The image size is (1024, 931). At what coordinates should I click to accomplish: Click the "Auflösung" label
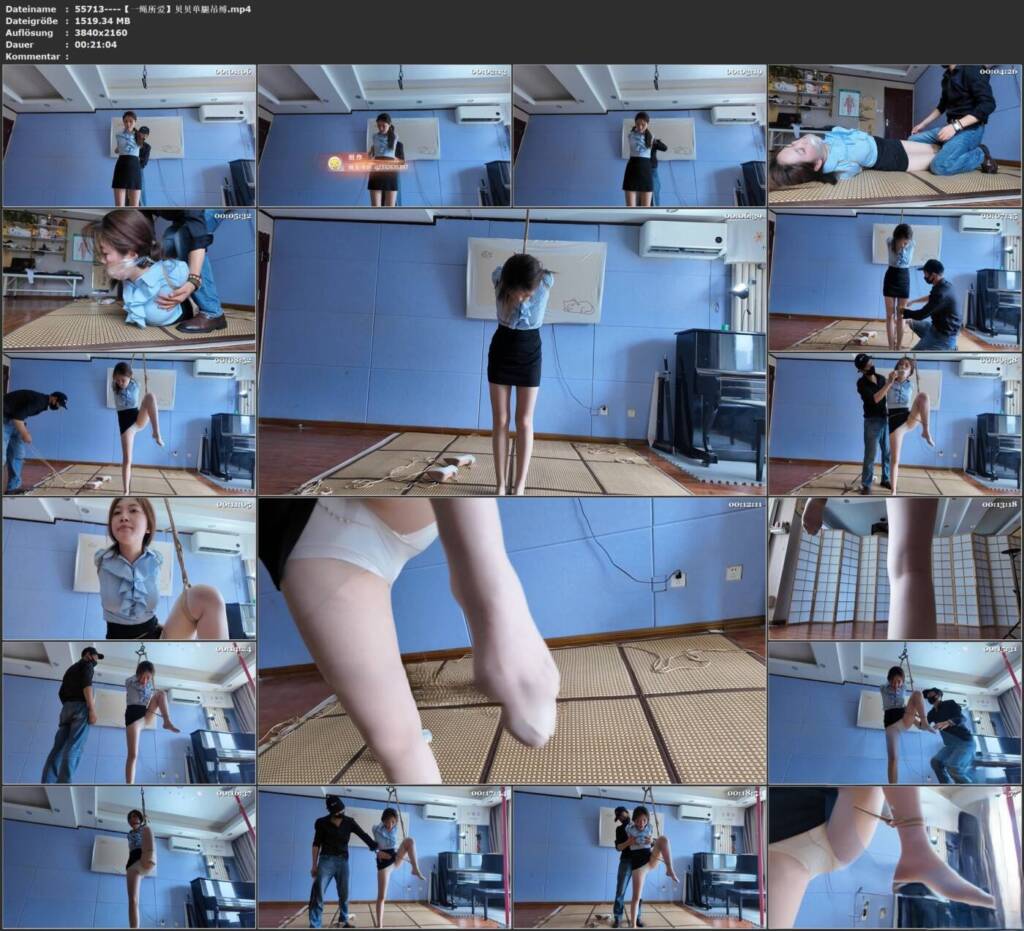pyautogui.click(x=29, y=33)
